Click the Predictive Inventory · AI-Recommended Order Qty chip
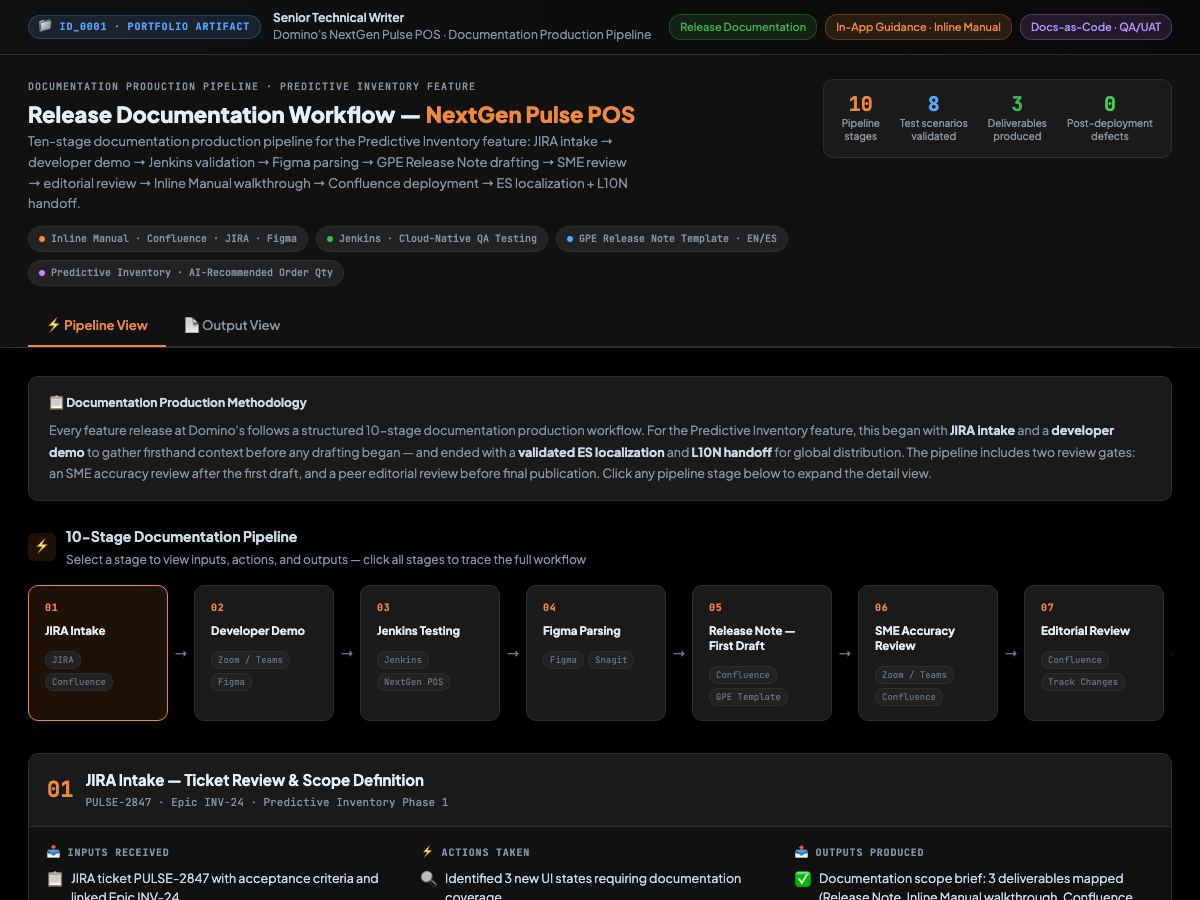 point(186,273)
